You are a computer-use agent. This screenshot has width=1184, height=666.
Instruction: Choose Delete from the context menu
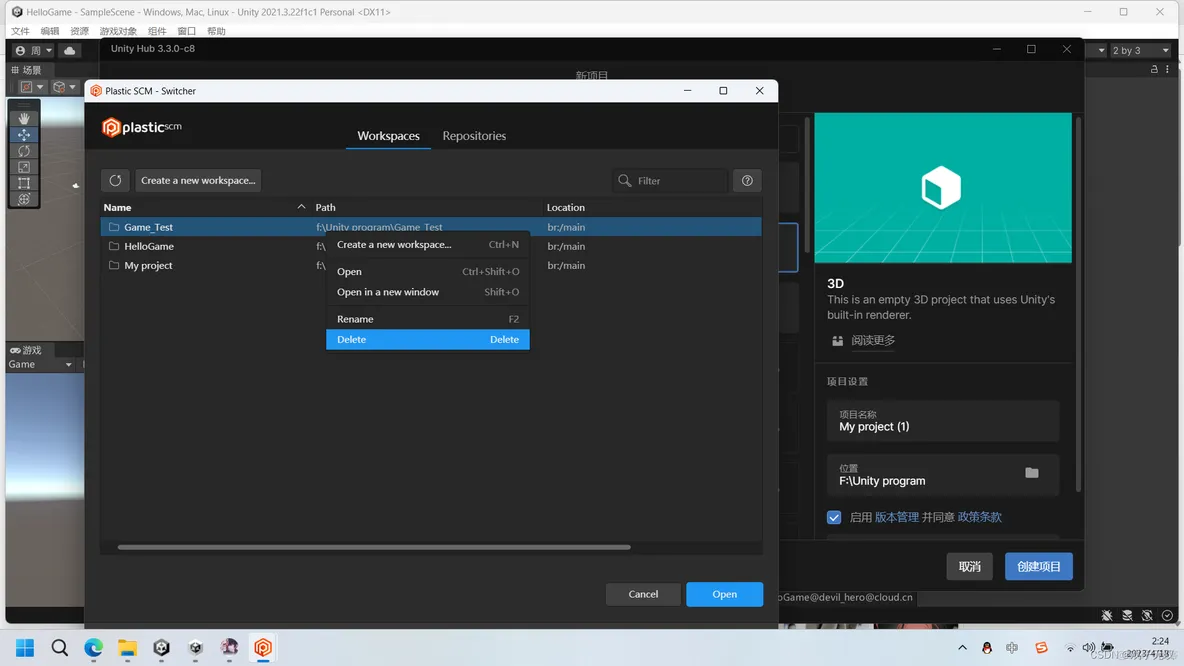(x=427, y=340)
